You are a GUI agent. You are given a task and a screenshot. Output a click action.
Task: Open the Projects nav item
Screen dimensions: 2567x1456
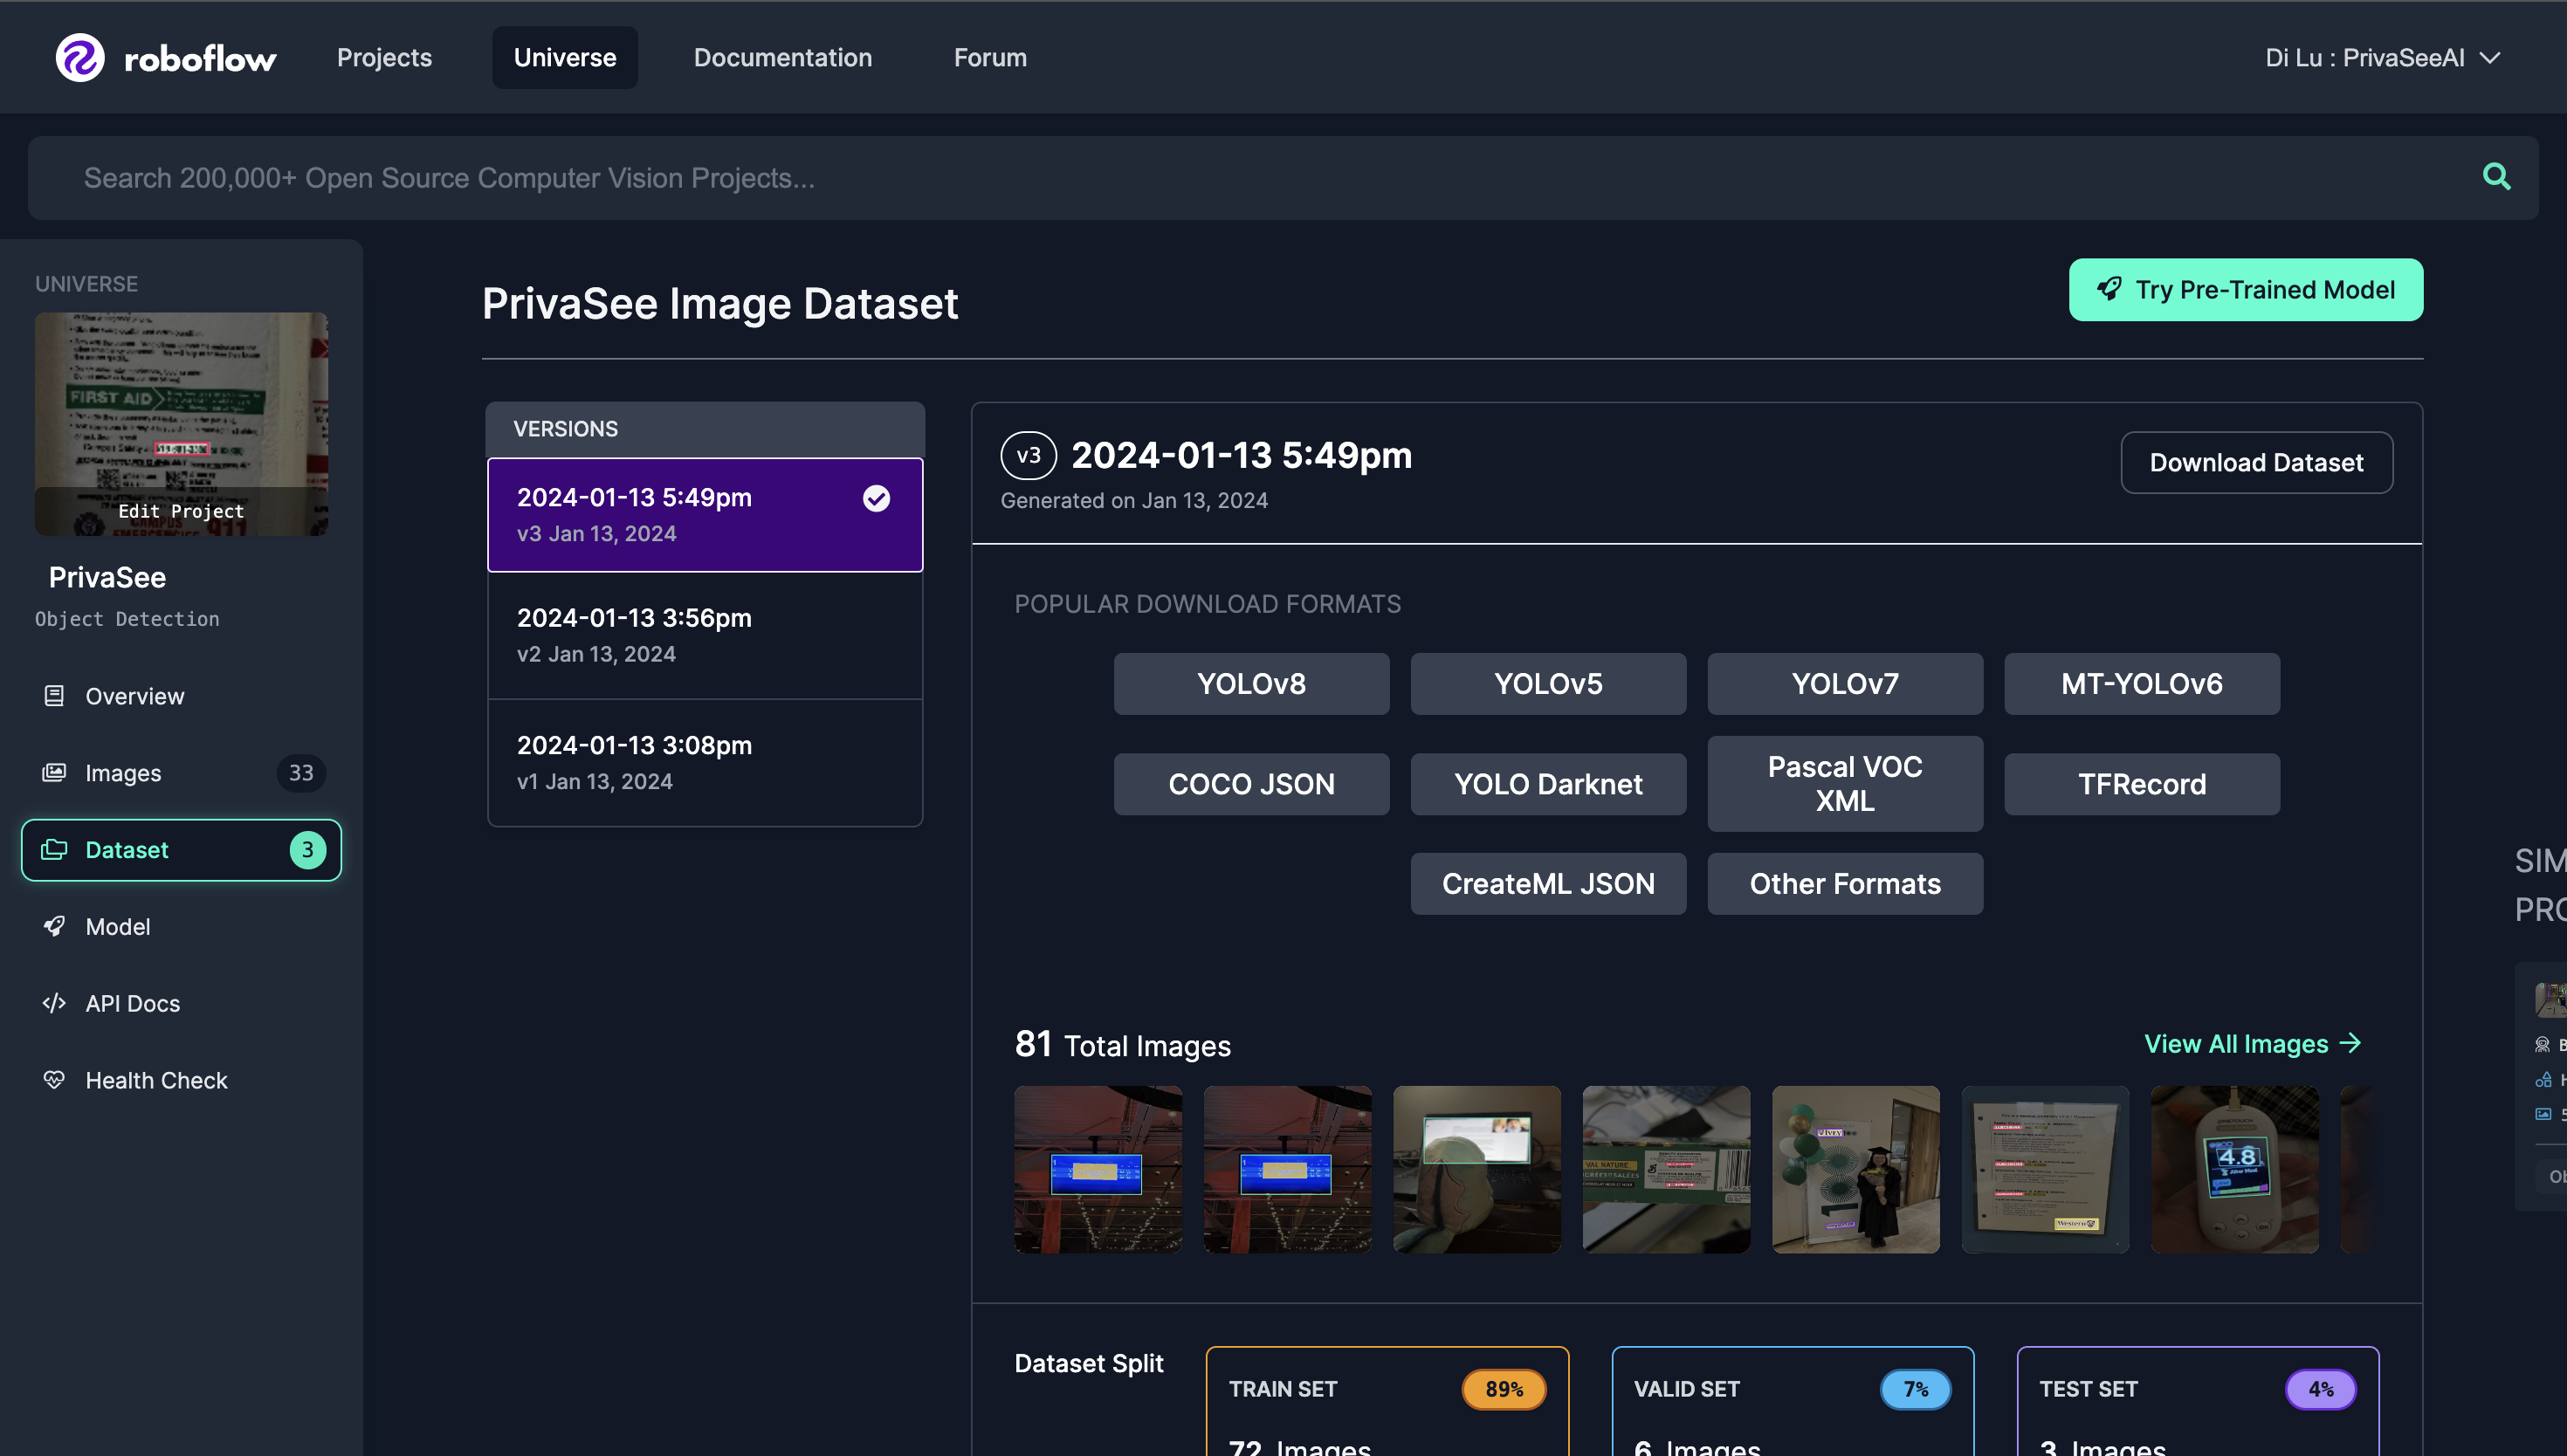tap(384, 58)
